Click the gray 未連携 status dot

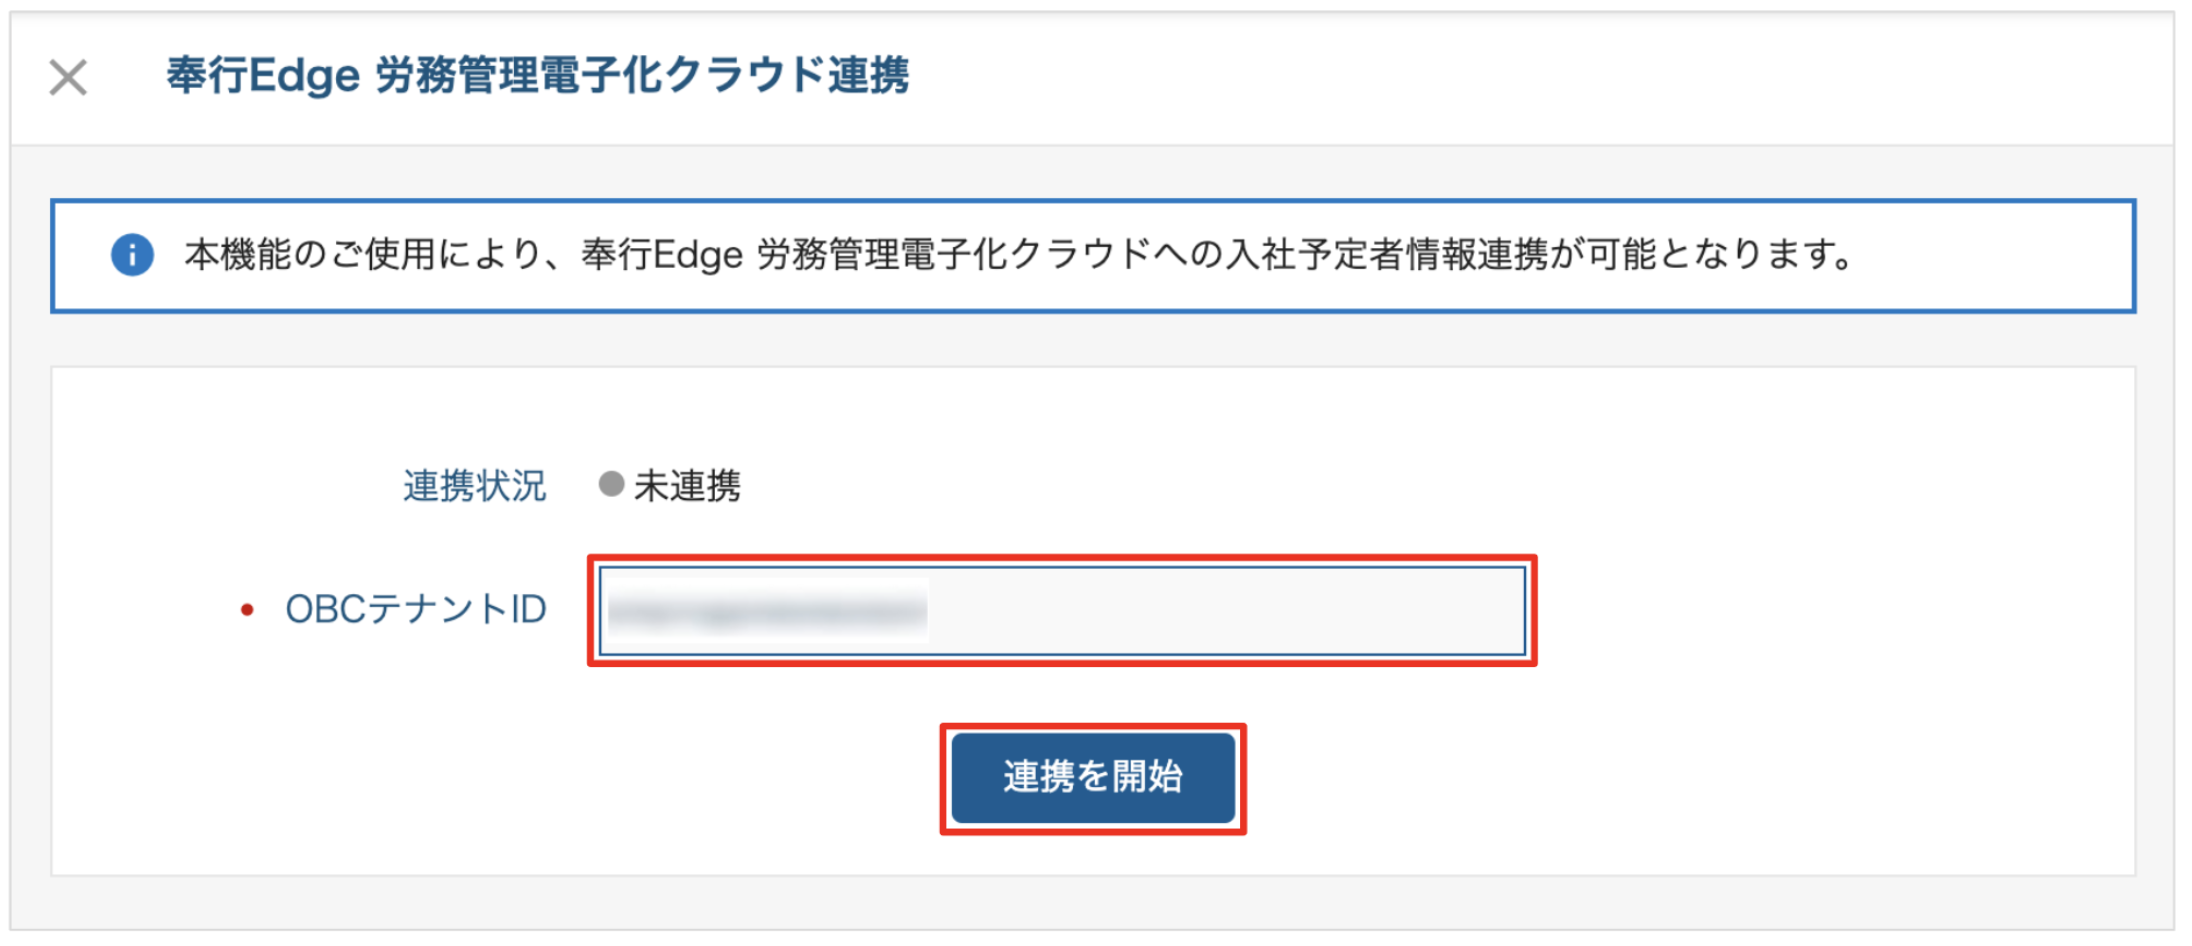point(611,484)
